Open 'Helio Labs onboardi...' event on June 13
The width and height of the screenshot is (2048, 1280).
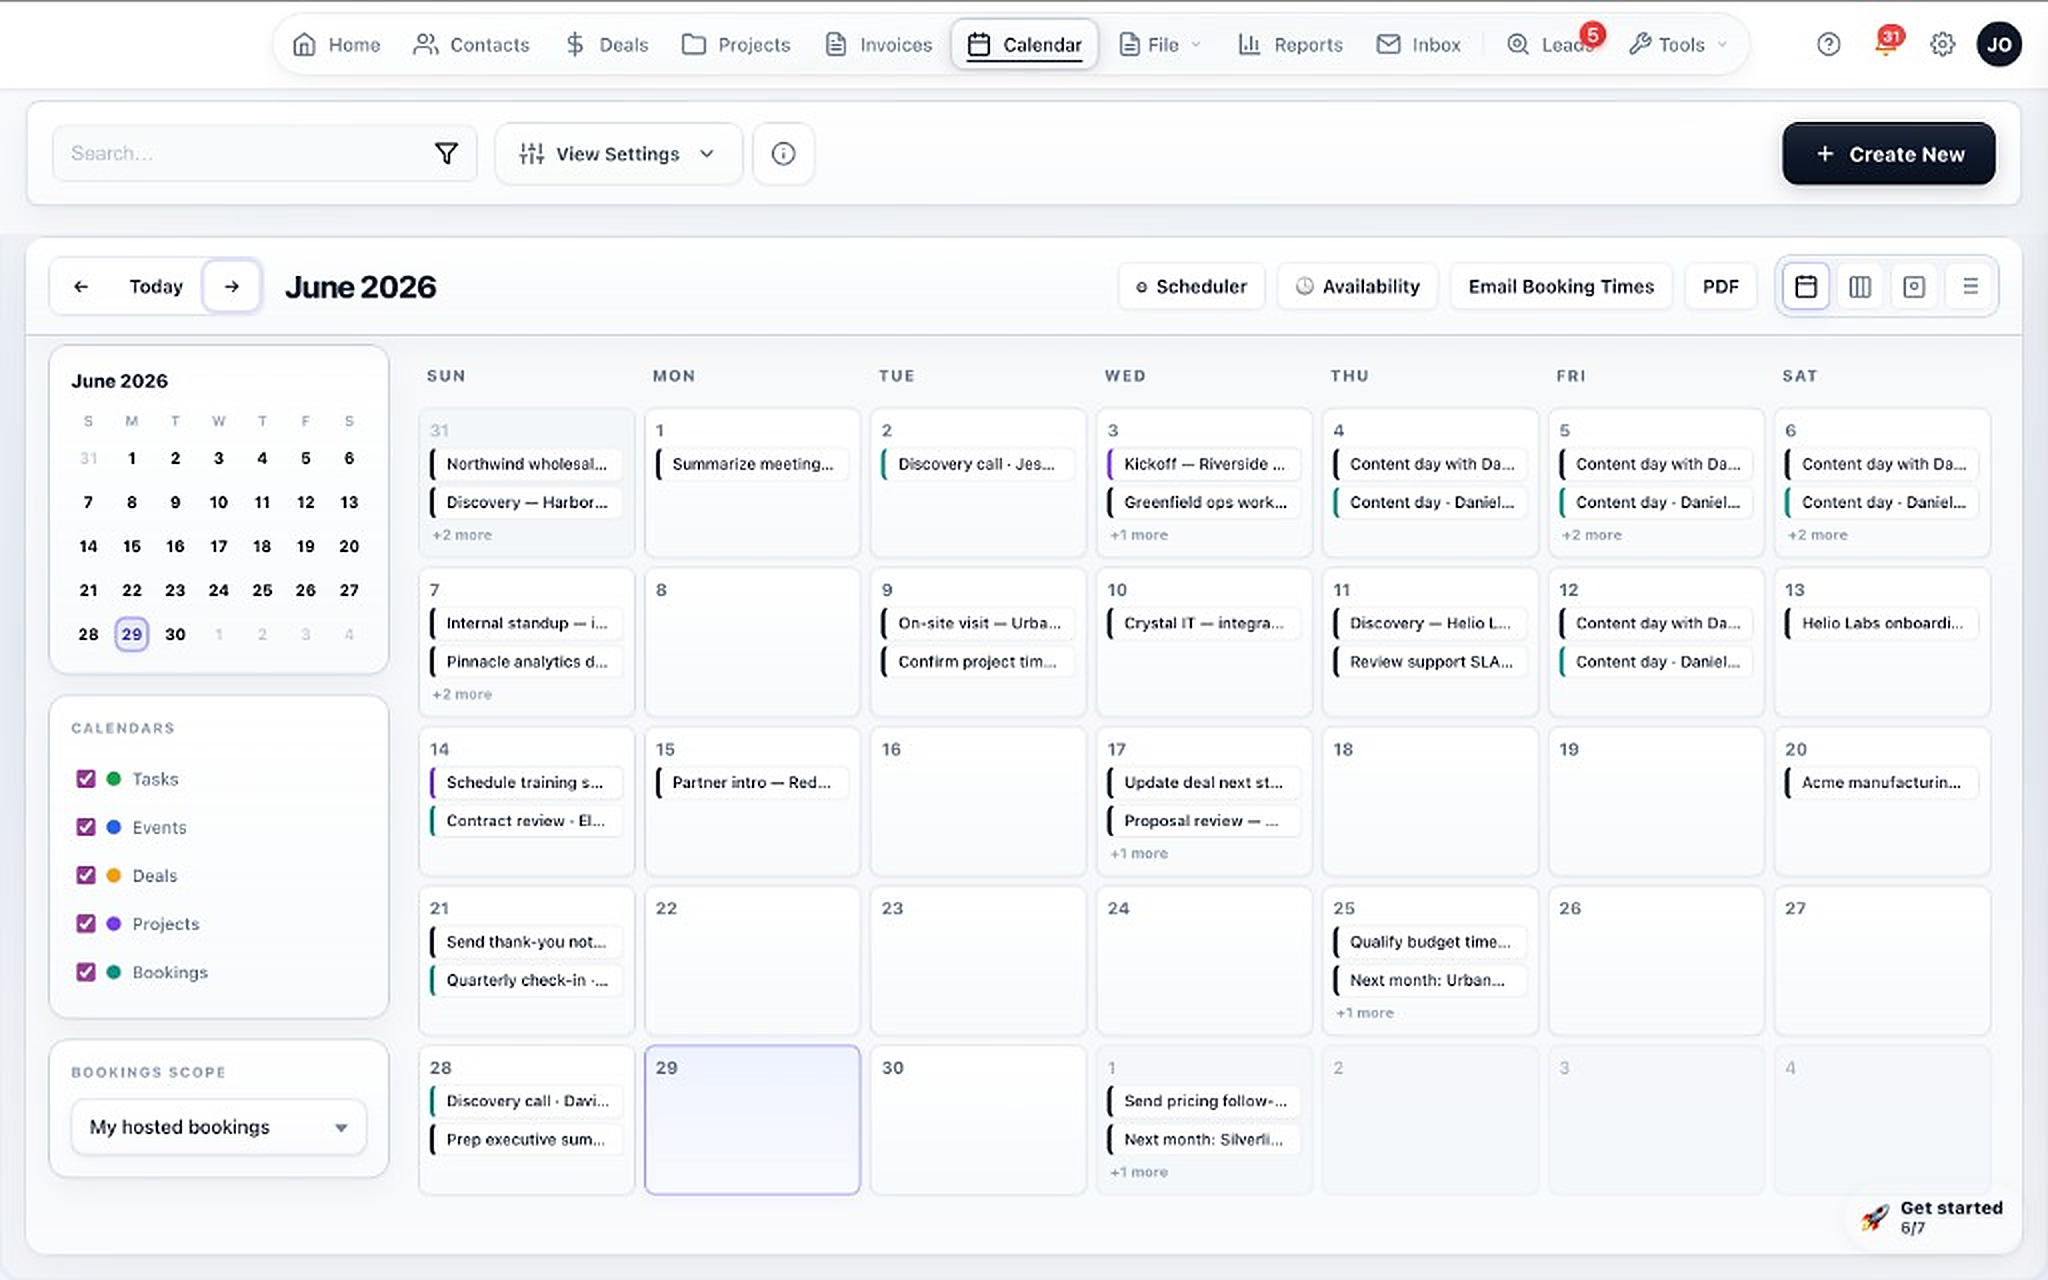(x=1882, y=623)
